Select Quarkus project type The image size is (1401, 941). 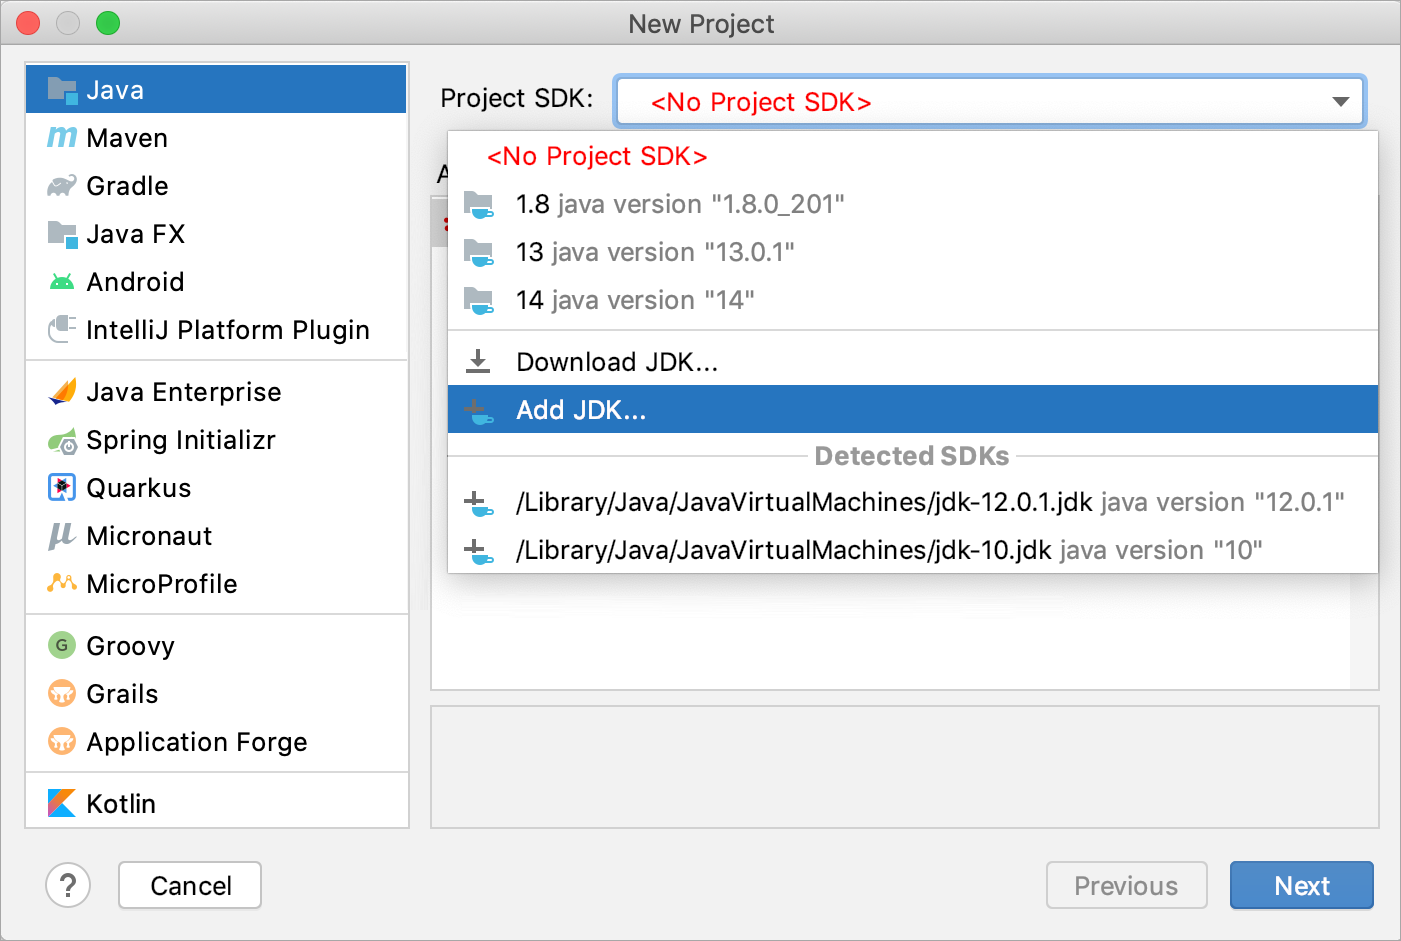(x=216, y=487)
